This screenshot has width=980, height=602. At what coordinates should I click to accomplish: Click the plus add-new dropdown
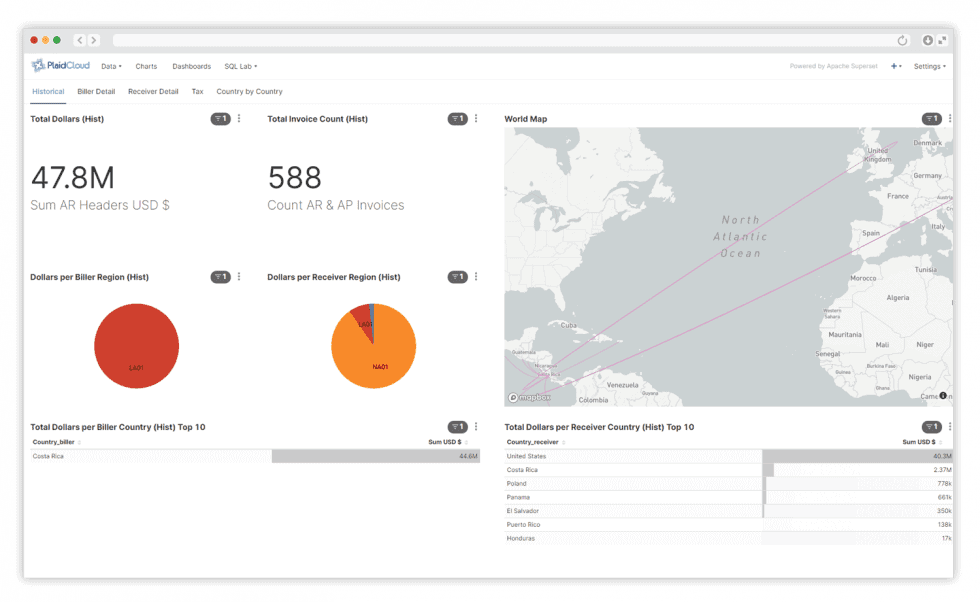[x=896, y=66]
